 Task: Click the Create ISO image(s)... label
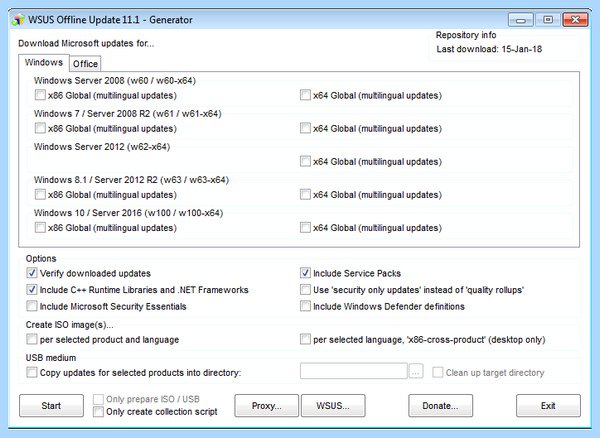(x=70, y=325)
